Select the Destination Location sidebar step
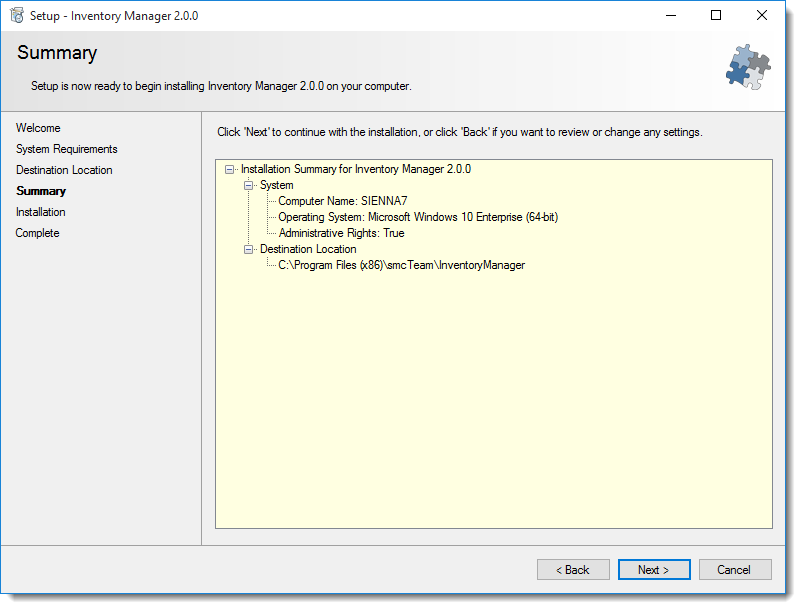801x609 pixels. pos(64,170)
